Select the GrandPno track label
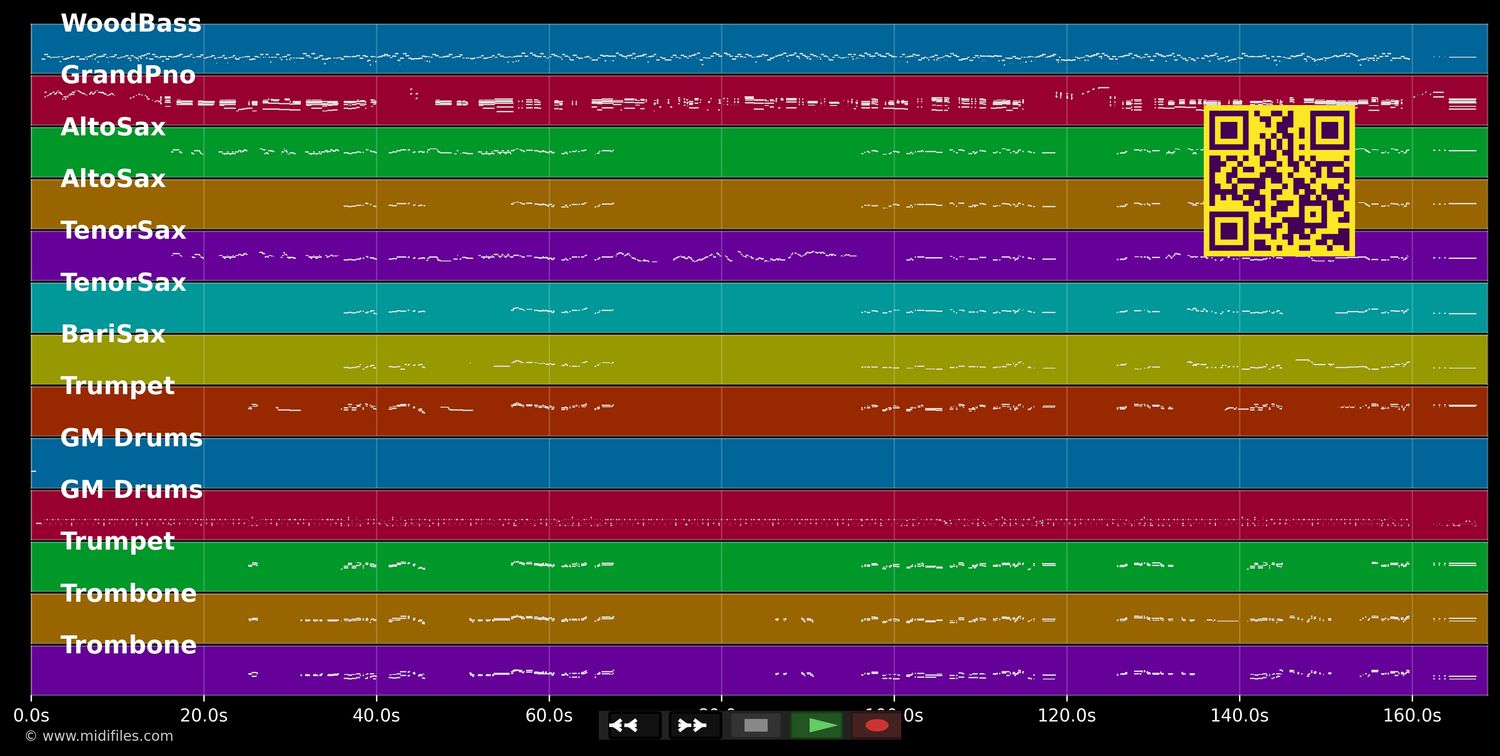Screen dimensions: 1500x756 (128, 76)
